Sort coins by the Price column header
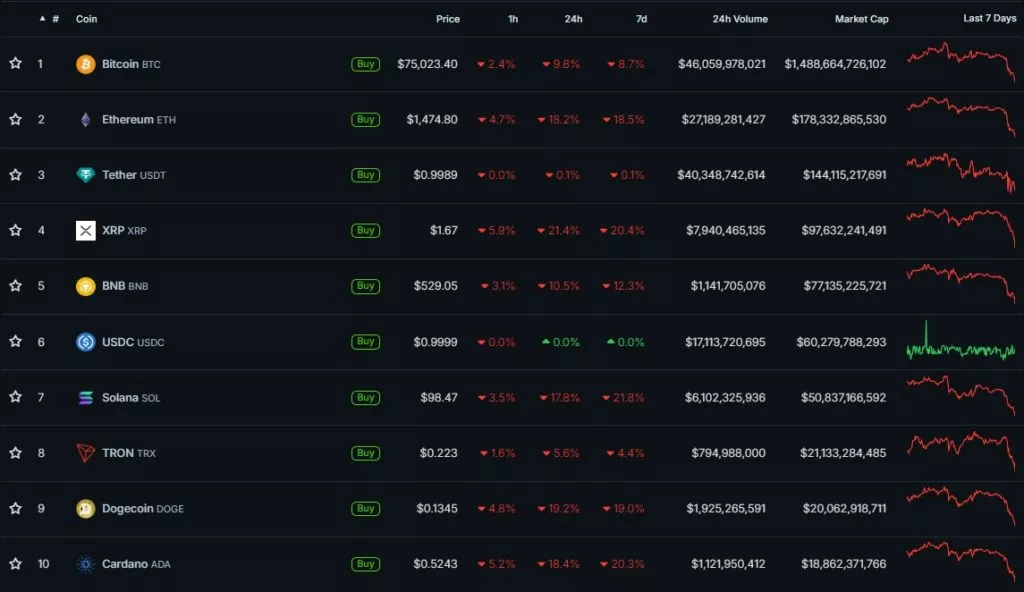 click(448, 19)
